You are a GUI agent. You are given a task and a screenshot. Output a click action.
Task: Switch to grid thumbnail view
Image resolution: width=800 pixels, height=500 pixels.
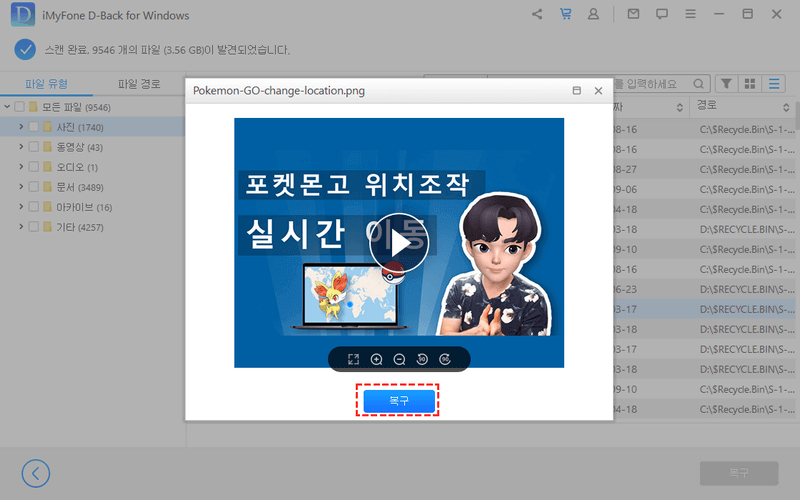749,84
